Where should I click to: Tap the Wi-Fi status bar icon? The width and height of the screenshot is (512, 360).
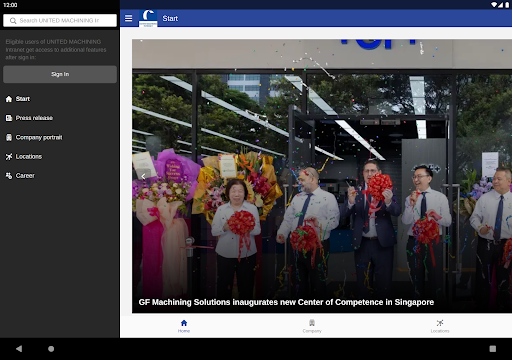tap(494, 5)
